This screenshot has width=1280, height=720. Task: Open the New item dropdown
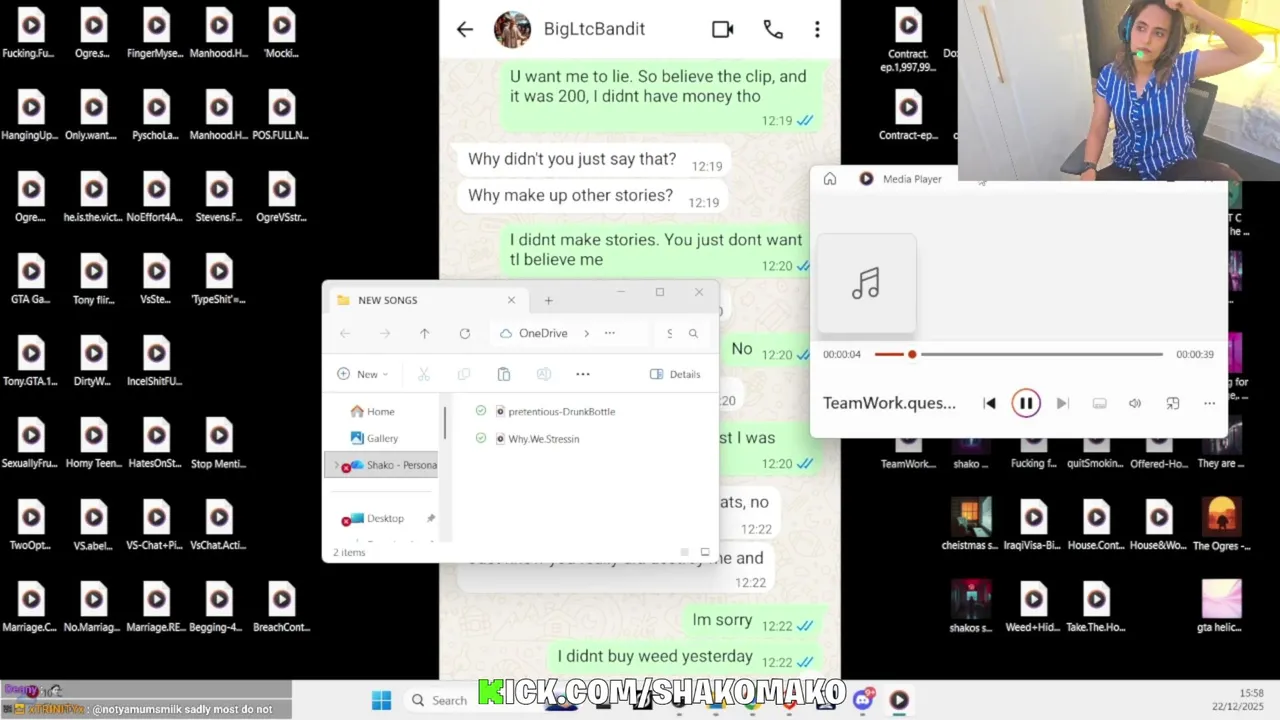tap(363, 374)
